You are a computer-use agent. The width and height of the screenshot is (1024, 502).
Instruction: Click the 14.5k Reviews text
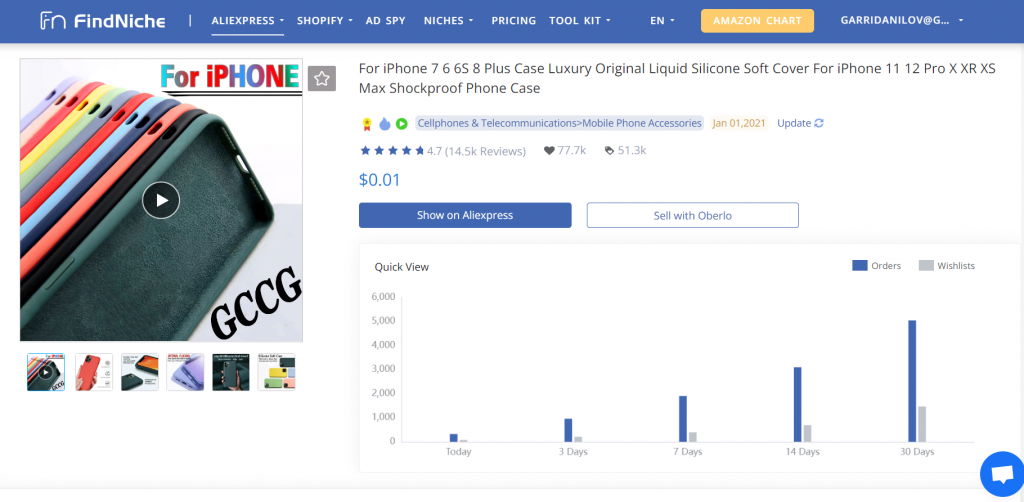(x=485, y=151)
